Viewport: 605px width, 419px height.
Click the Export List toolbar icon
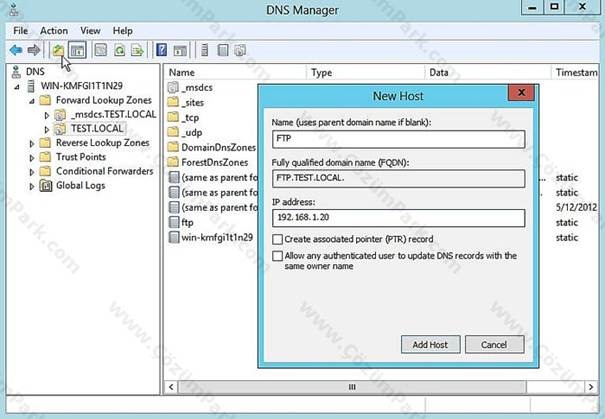click(137, 50)
